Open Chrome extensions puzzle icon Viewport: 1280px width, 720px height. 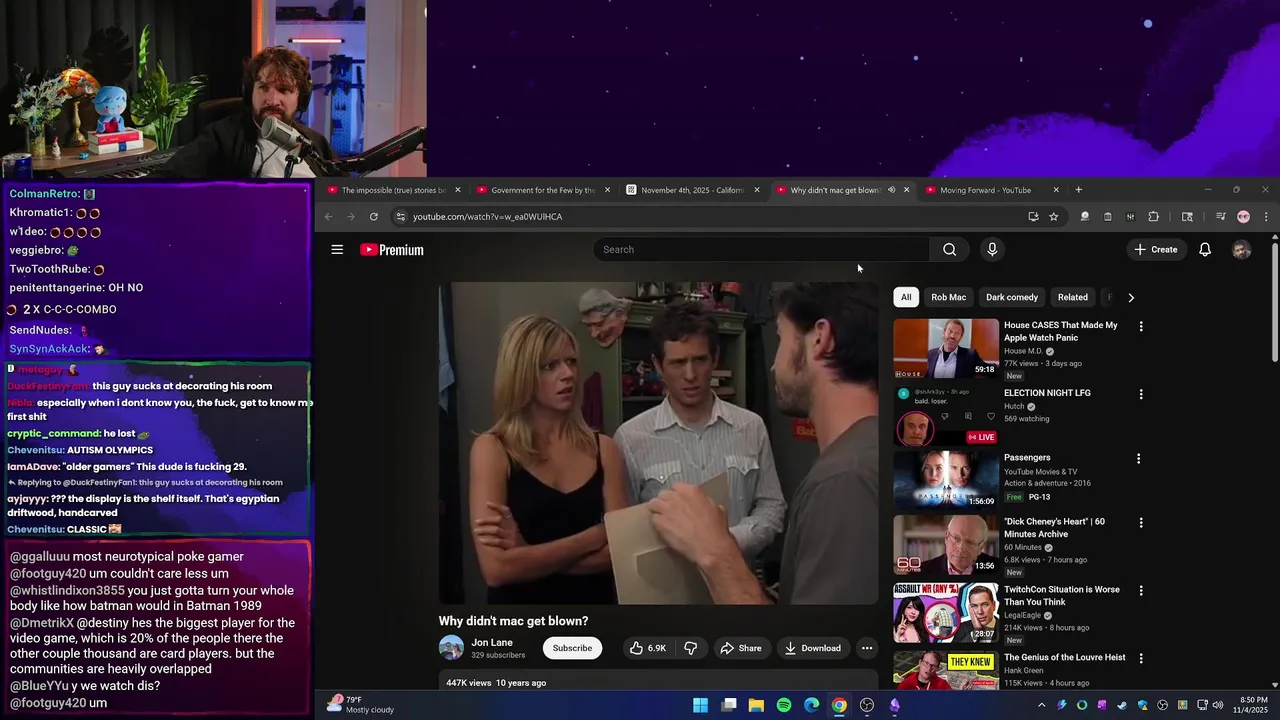tap(1153, 217)
